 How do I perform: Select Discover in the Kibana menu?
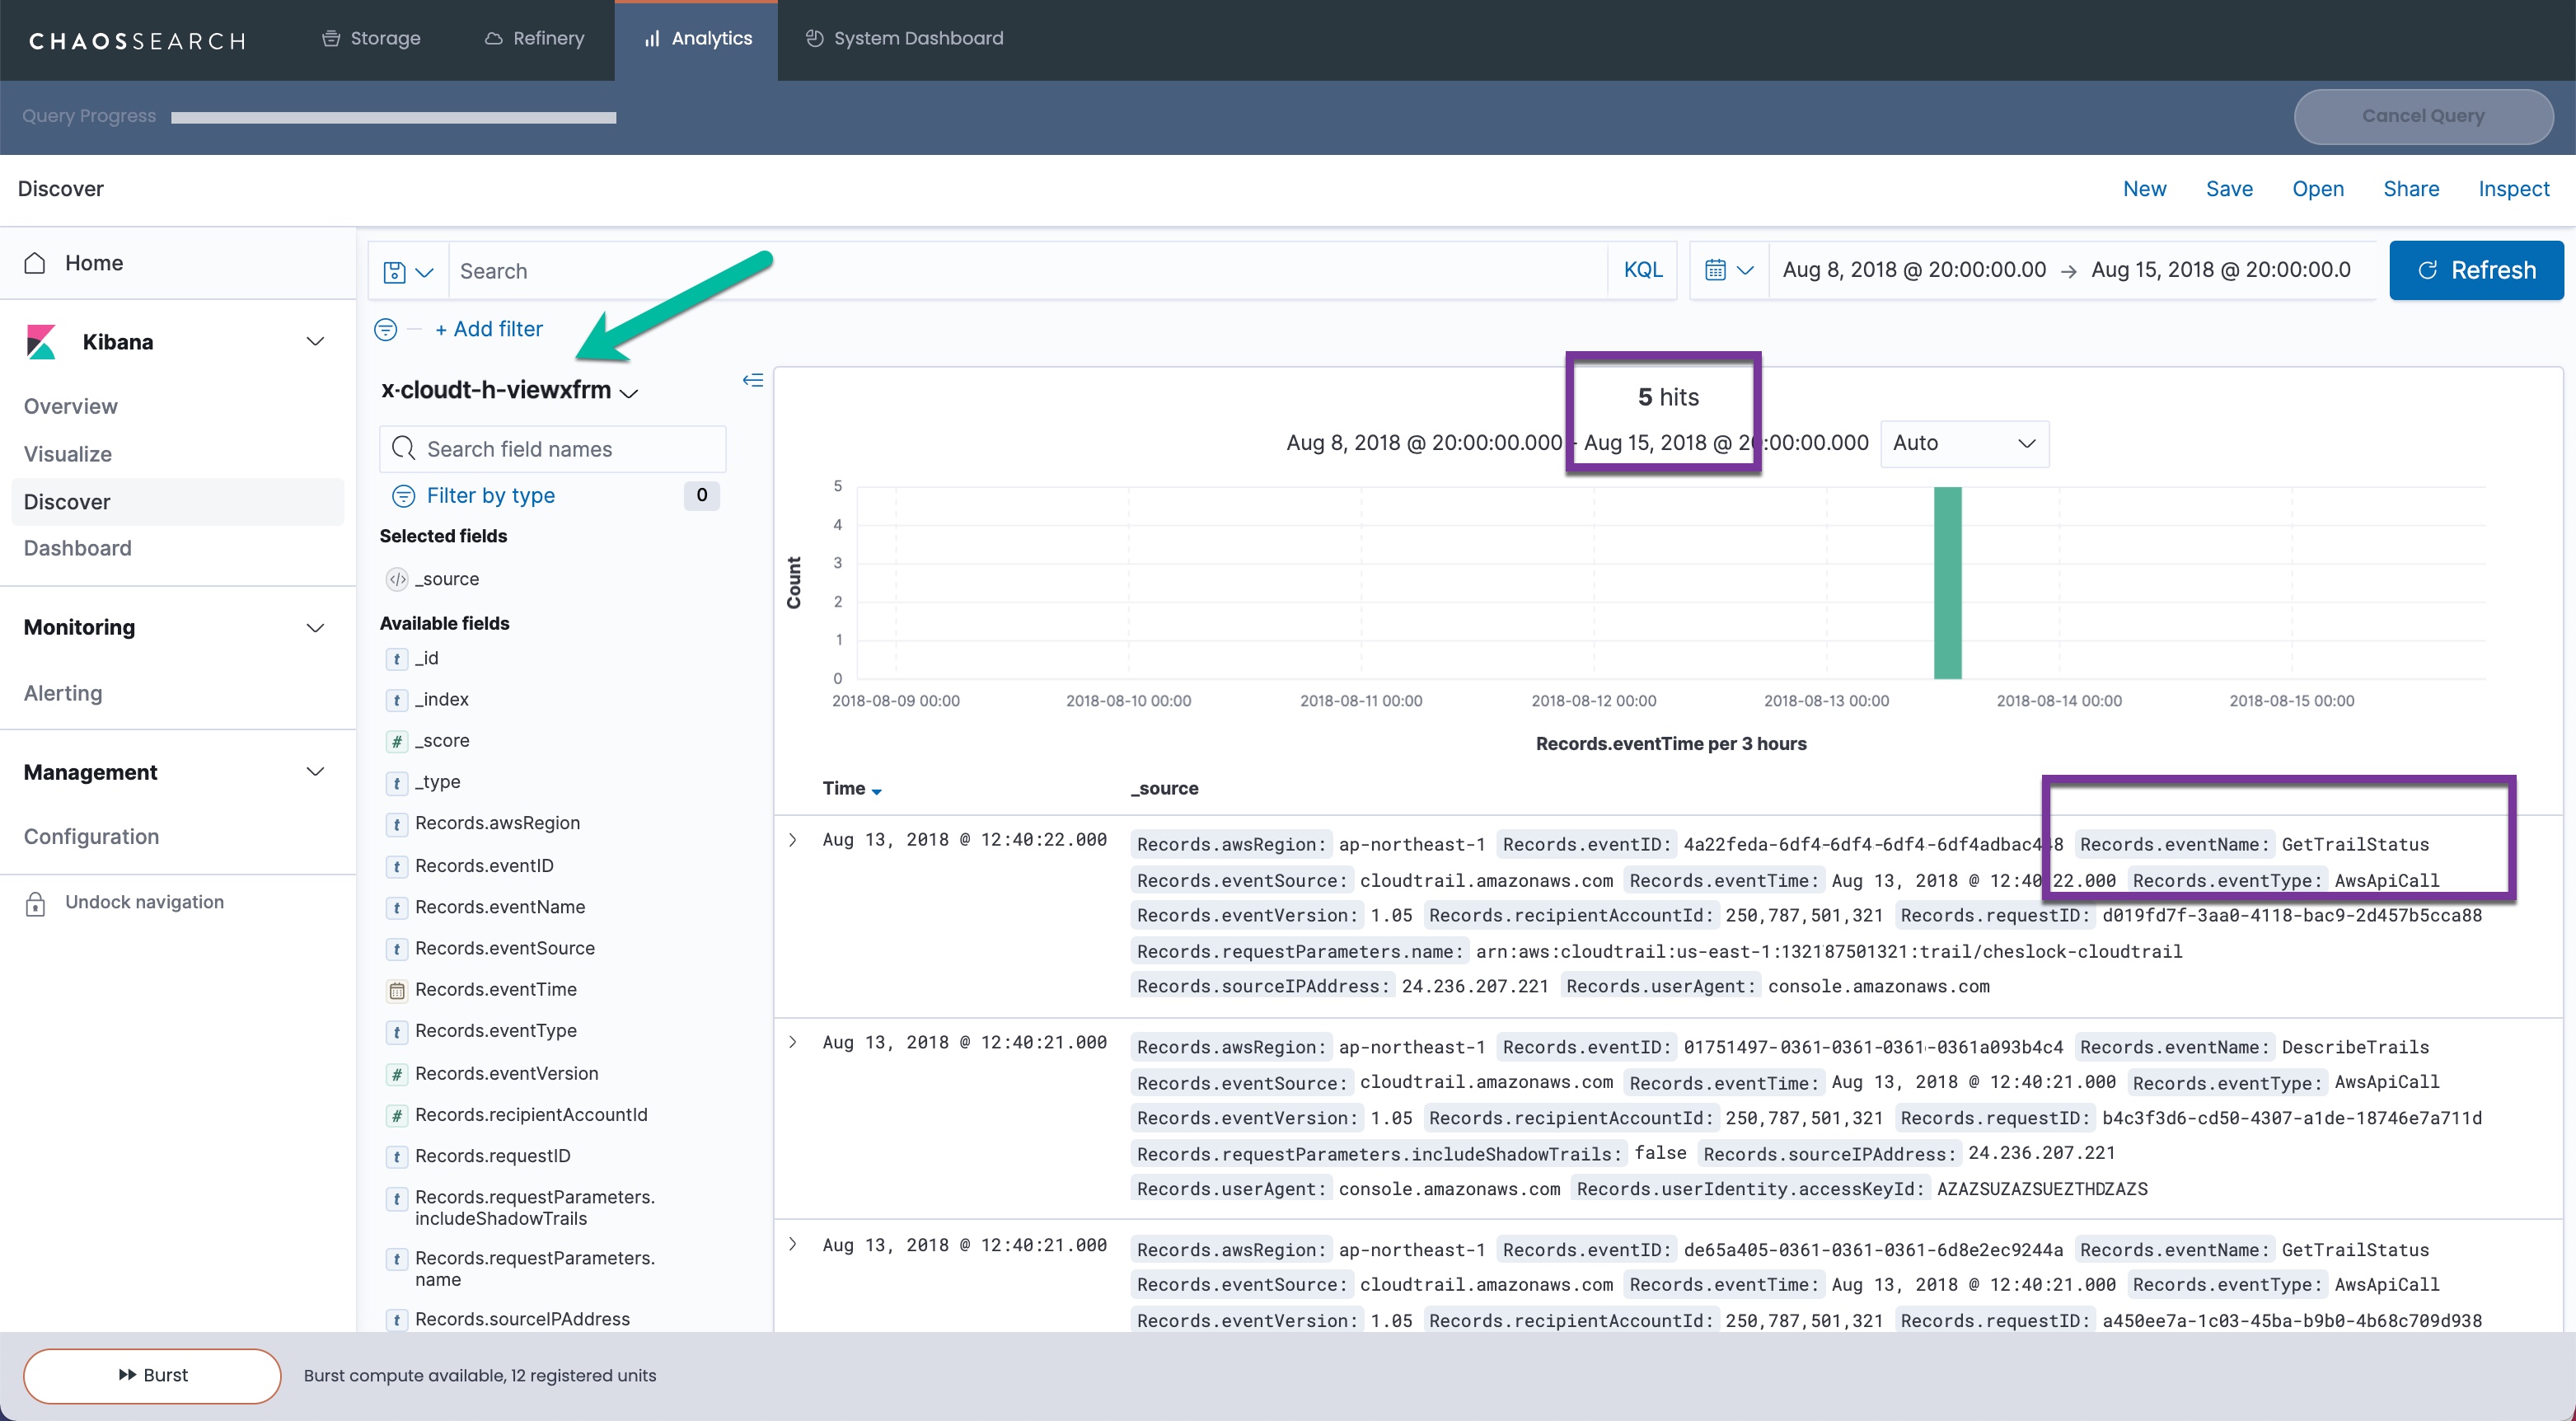pos(176,502)
